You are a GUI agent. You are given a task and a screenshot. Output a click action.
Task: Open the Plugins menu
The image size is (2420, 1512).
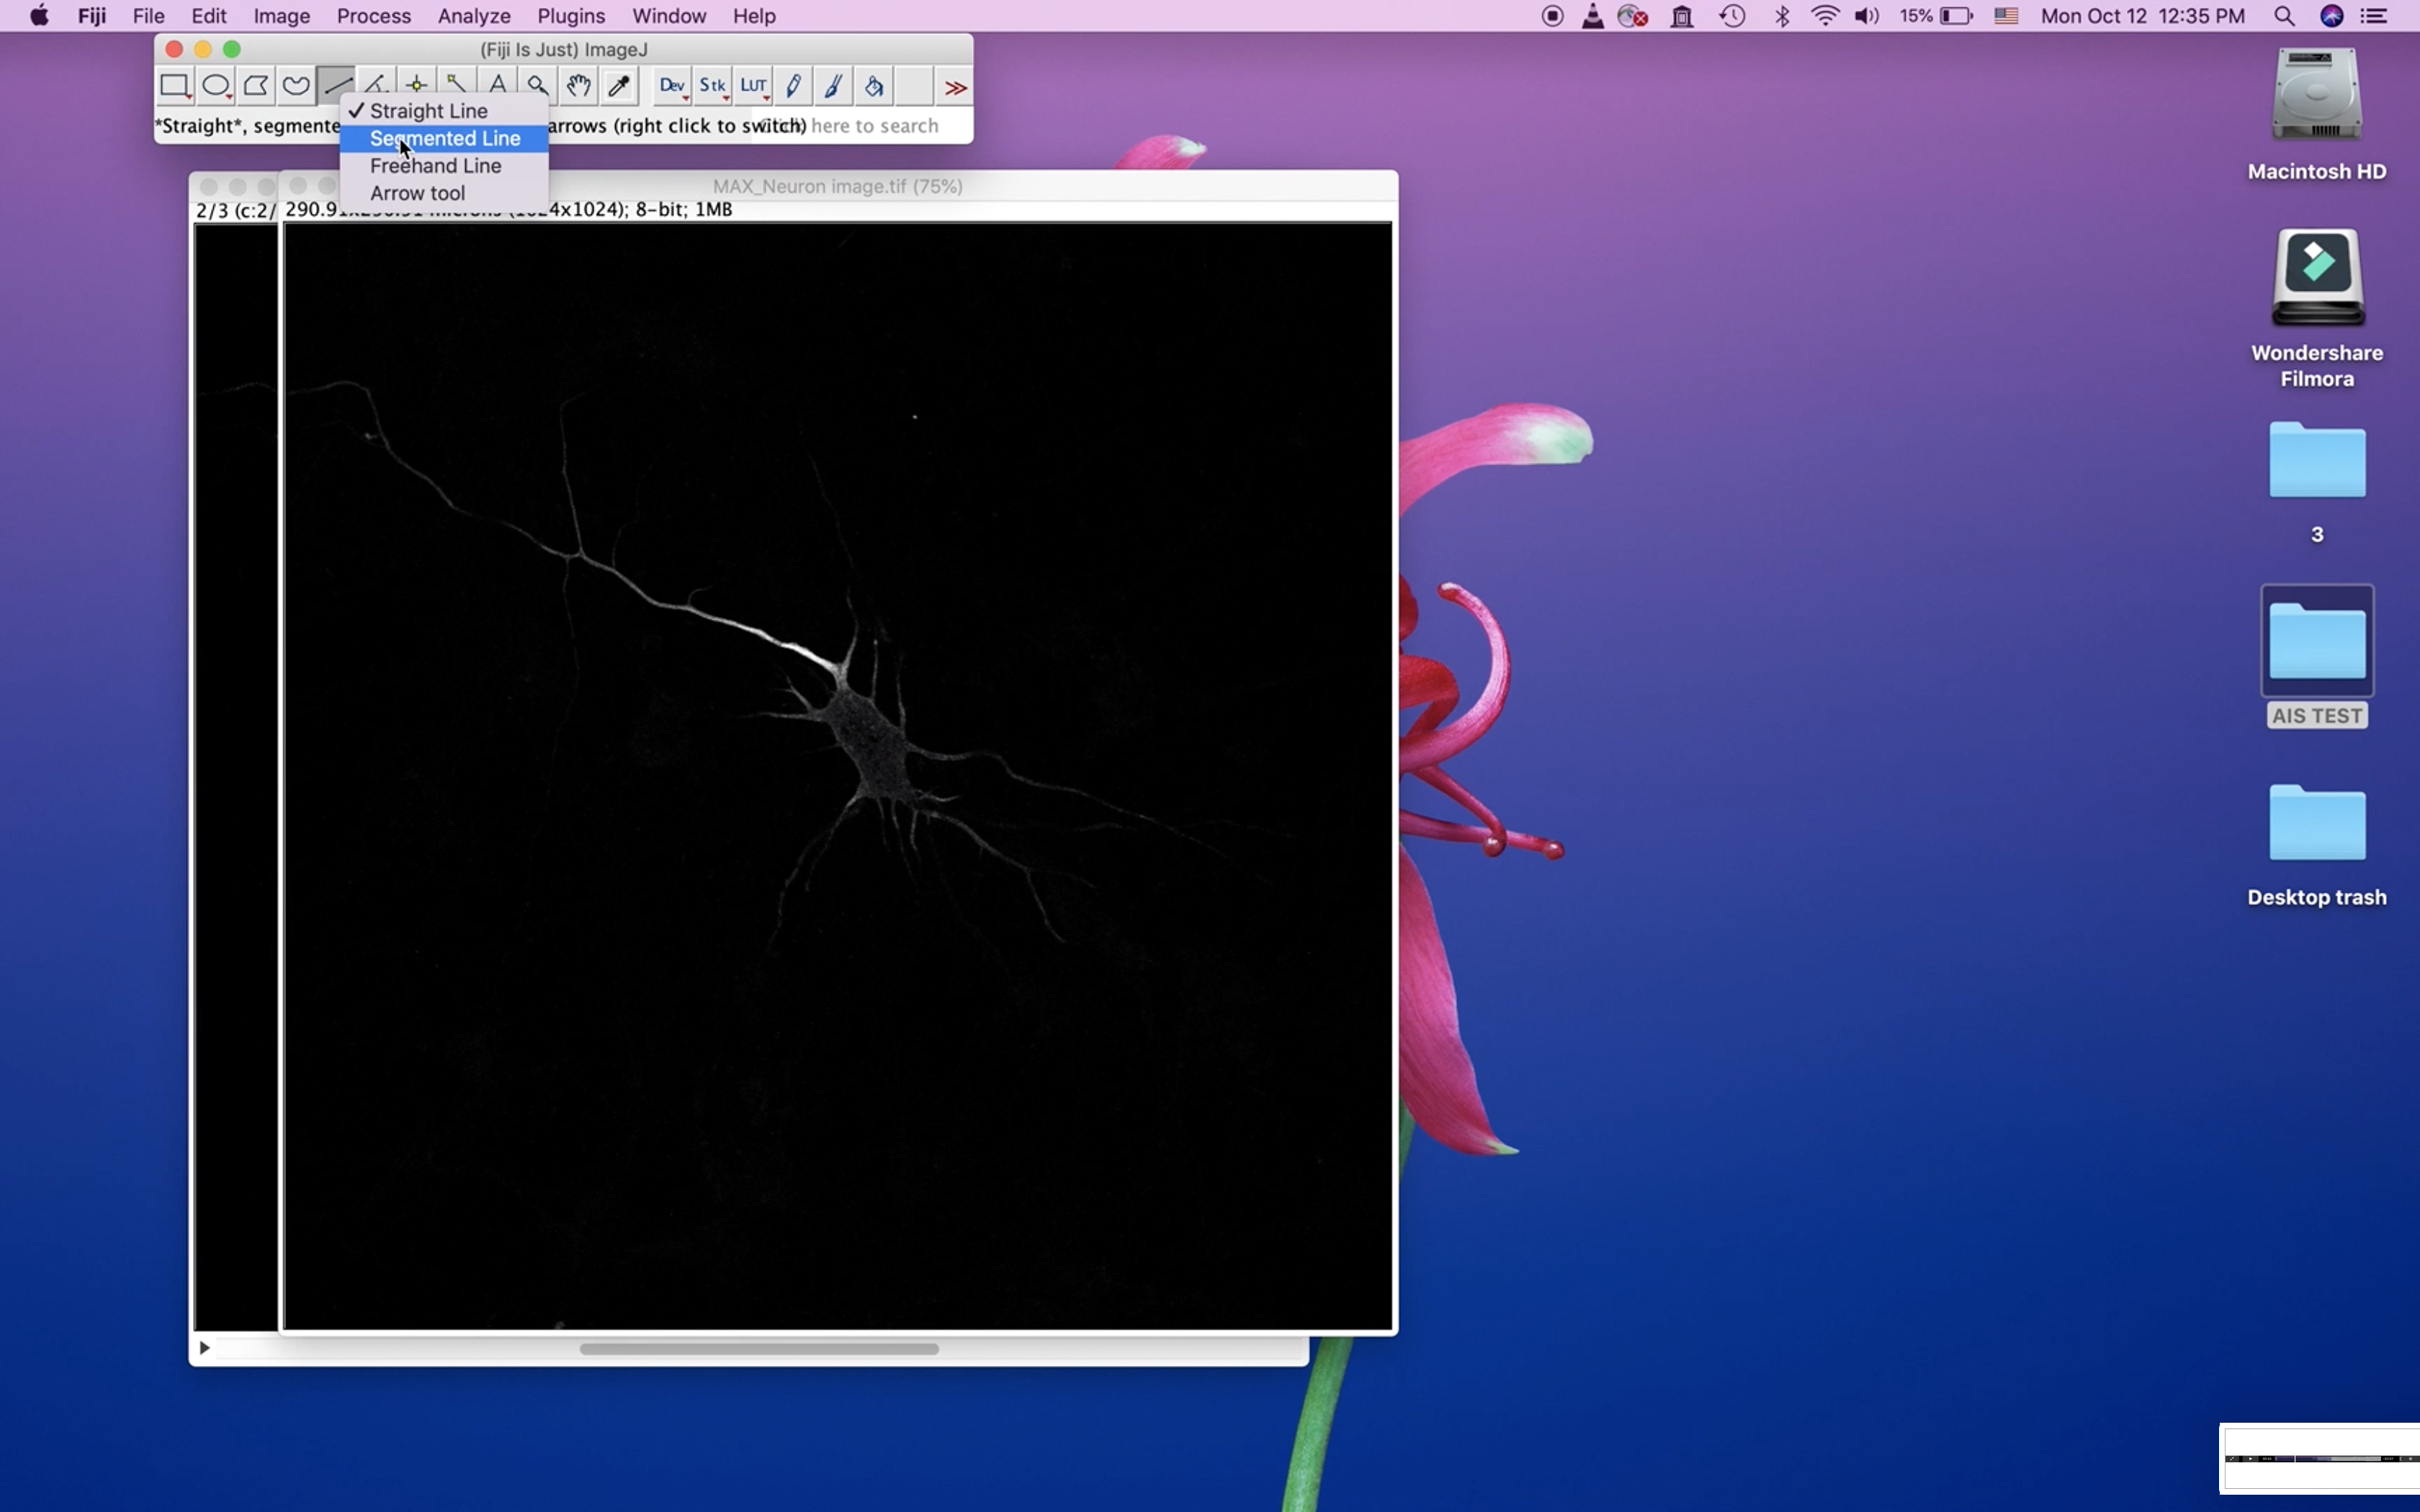pyautogui.click(x=571, y=16)
